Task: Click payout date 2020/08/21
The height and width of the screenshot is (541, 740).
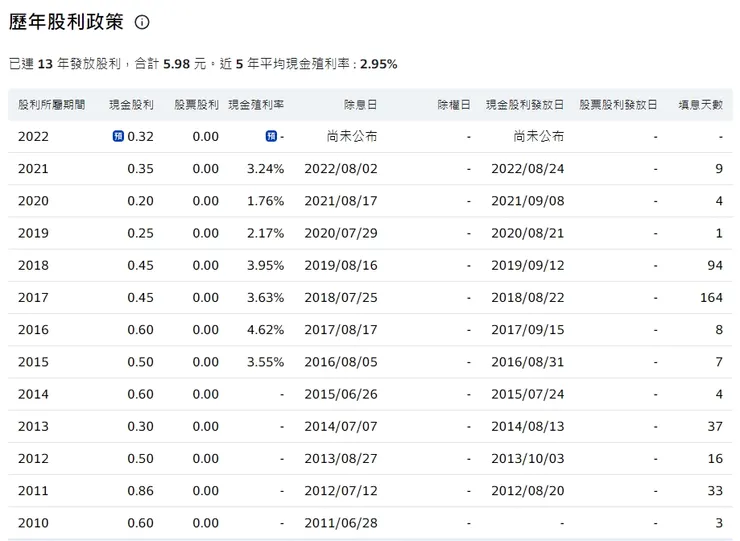Action: (x=528, y=233)
